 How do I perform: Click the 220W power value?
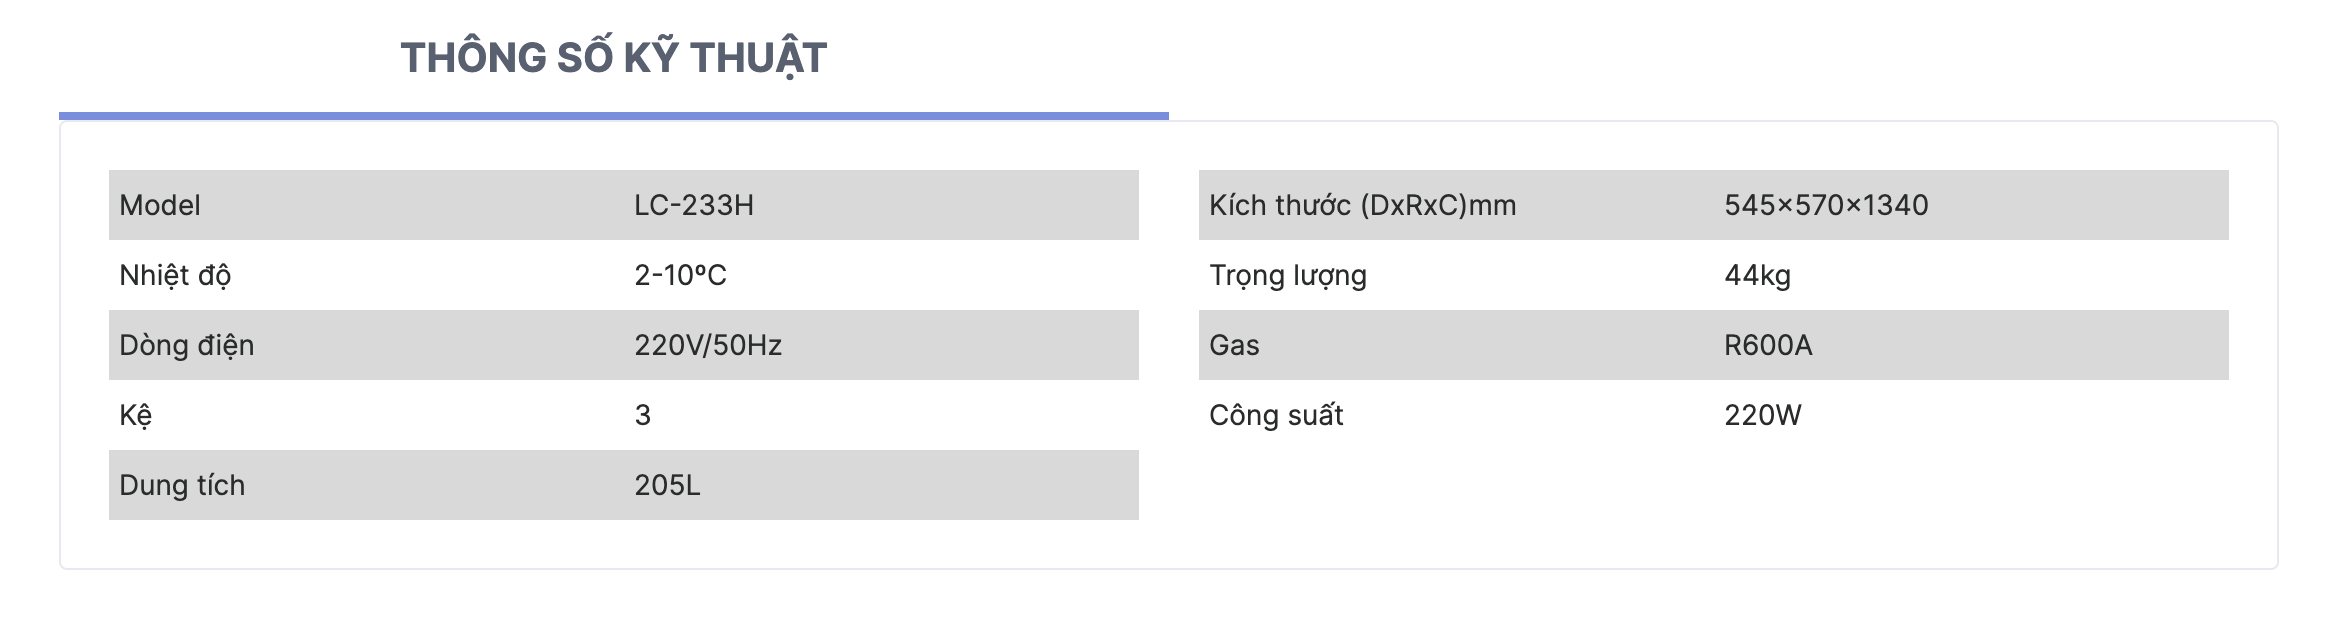1763,415
